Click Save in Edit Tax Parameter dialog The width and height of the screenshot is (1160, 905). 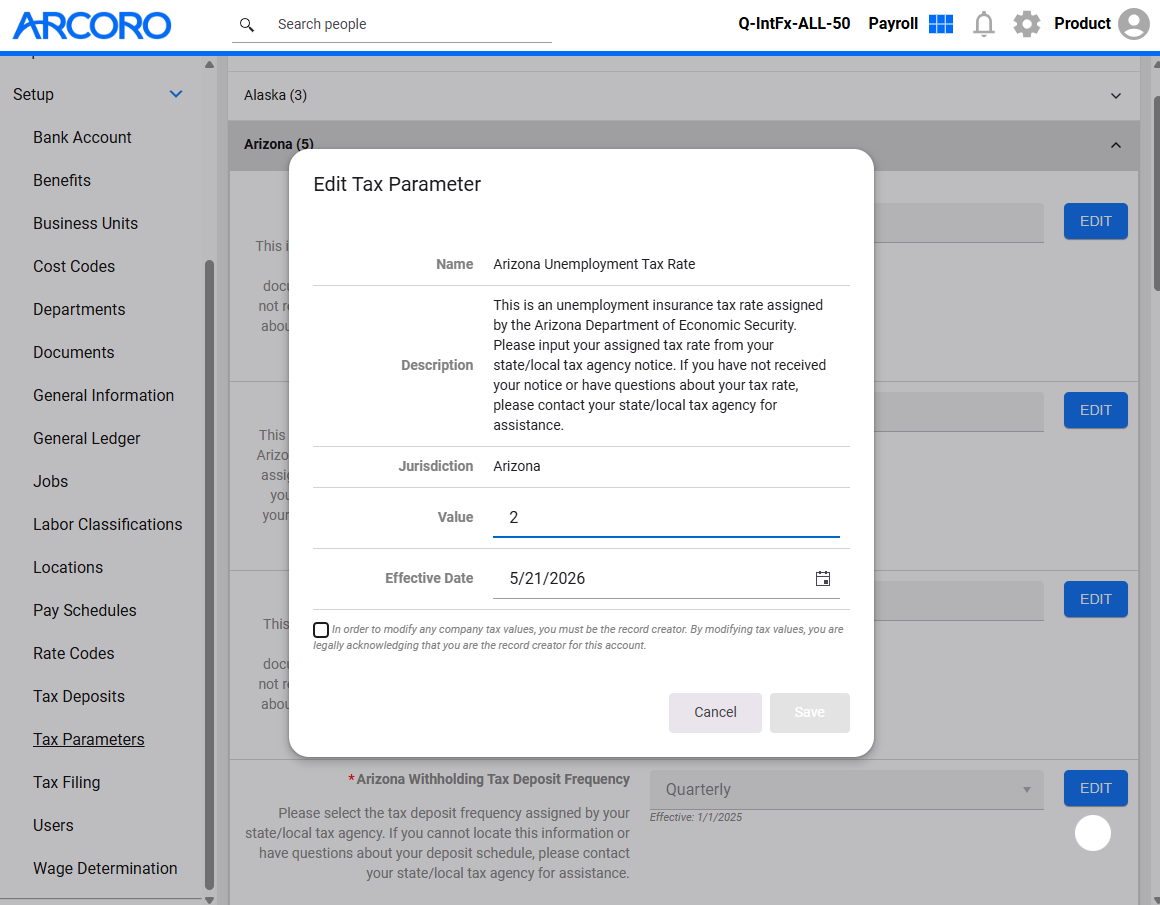click(809, 713)
